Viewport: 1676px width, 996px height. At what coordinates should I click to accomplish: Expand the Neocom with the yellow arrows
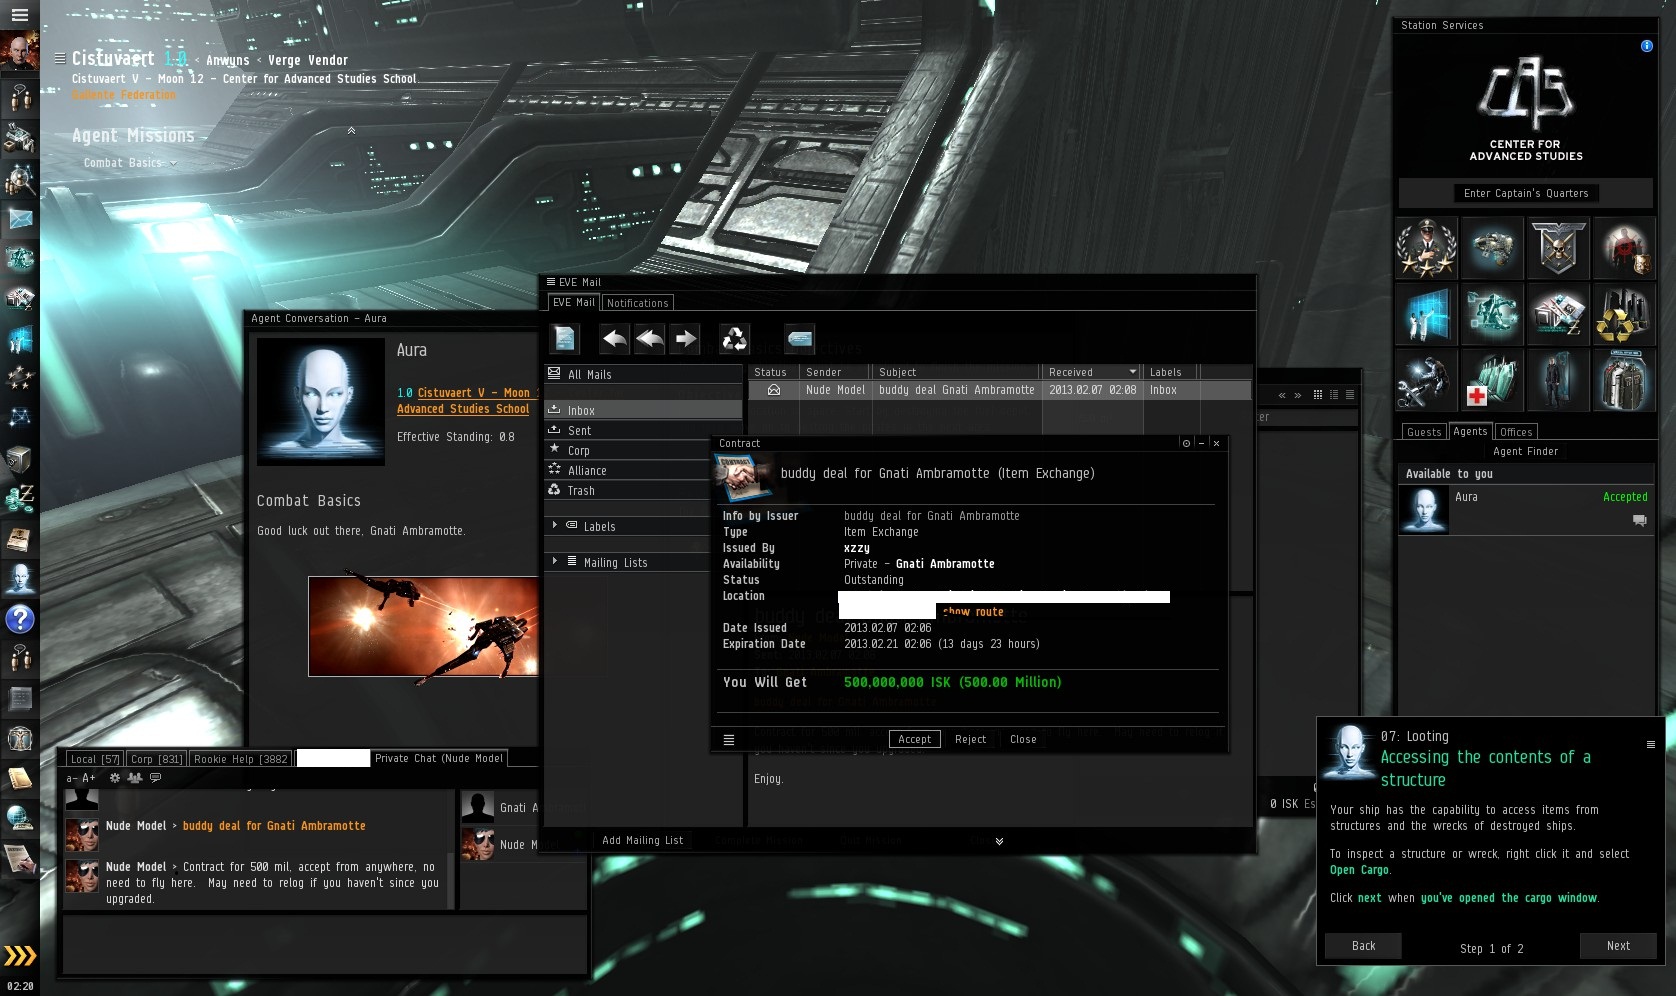click(x=20, y=956)
